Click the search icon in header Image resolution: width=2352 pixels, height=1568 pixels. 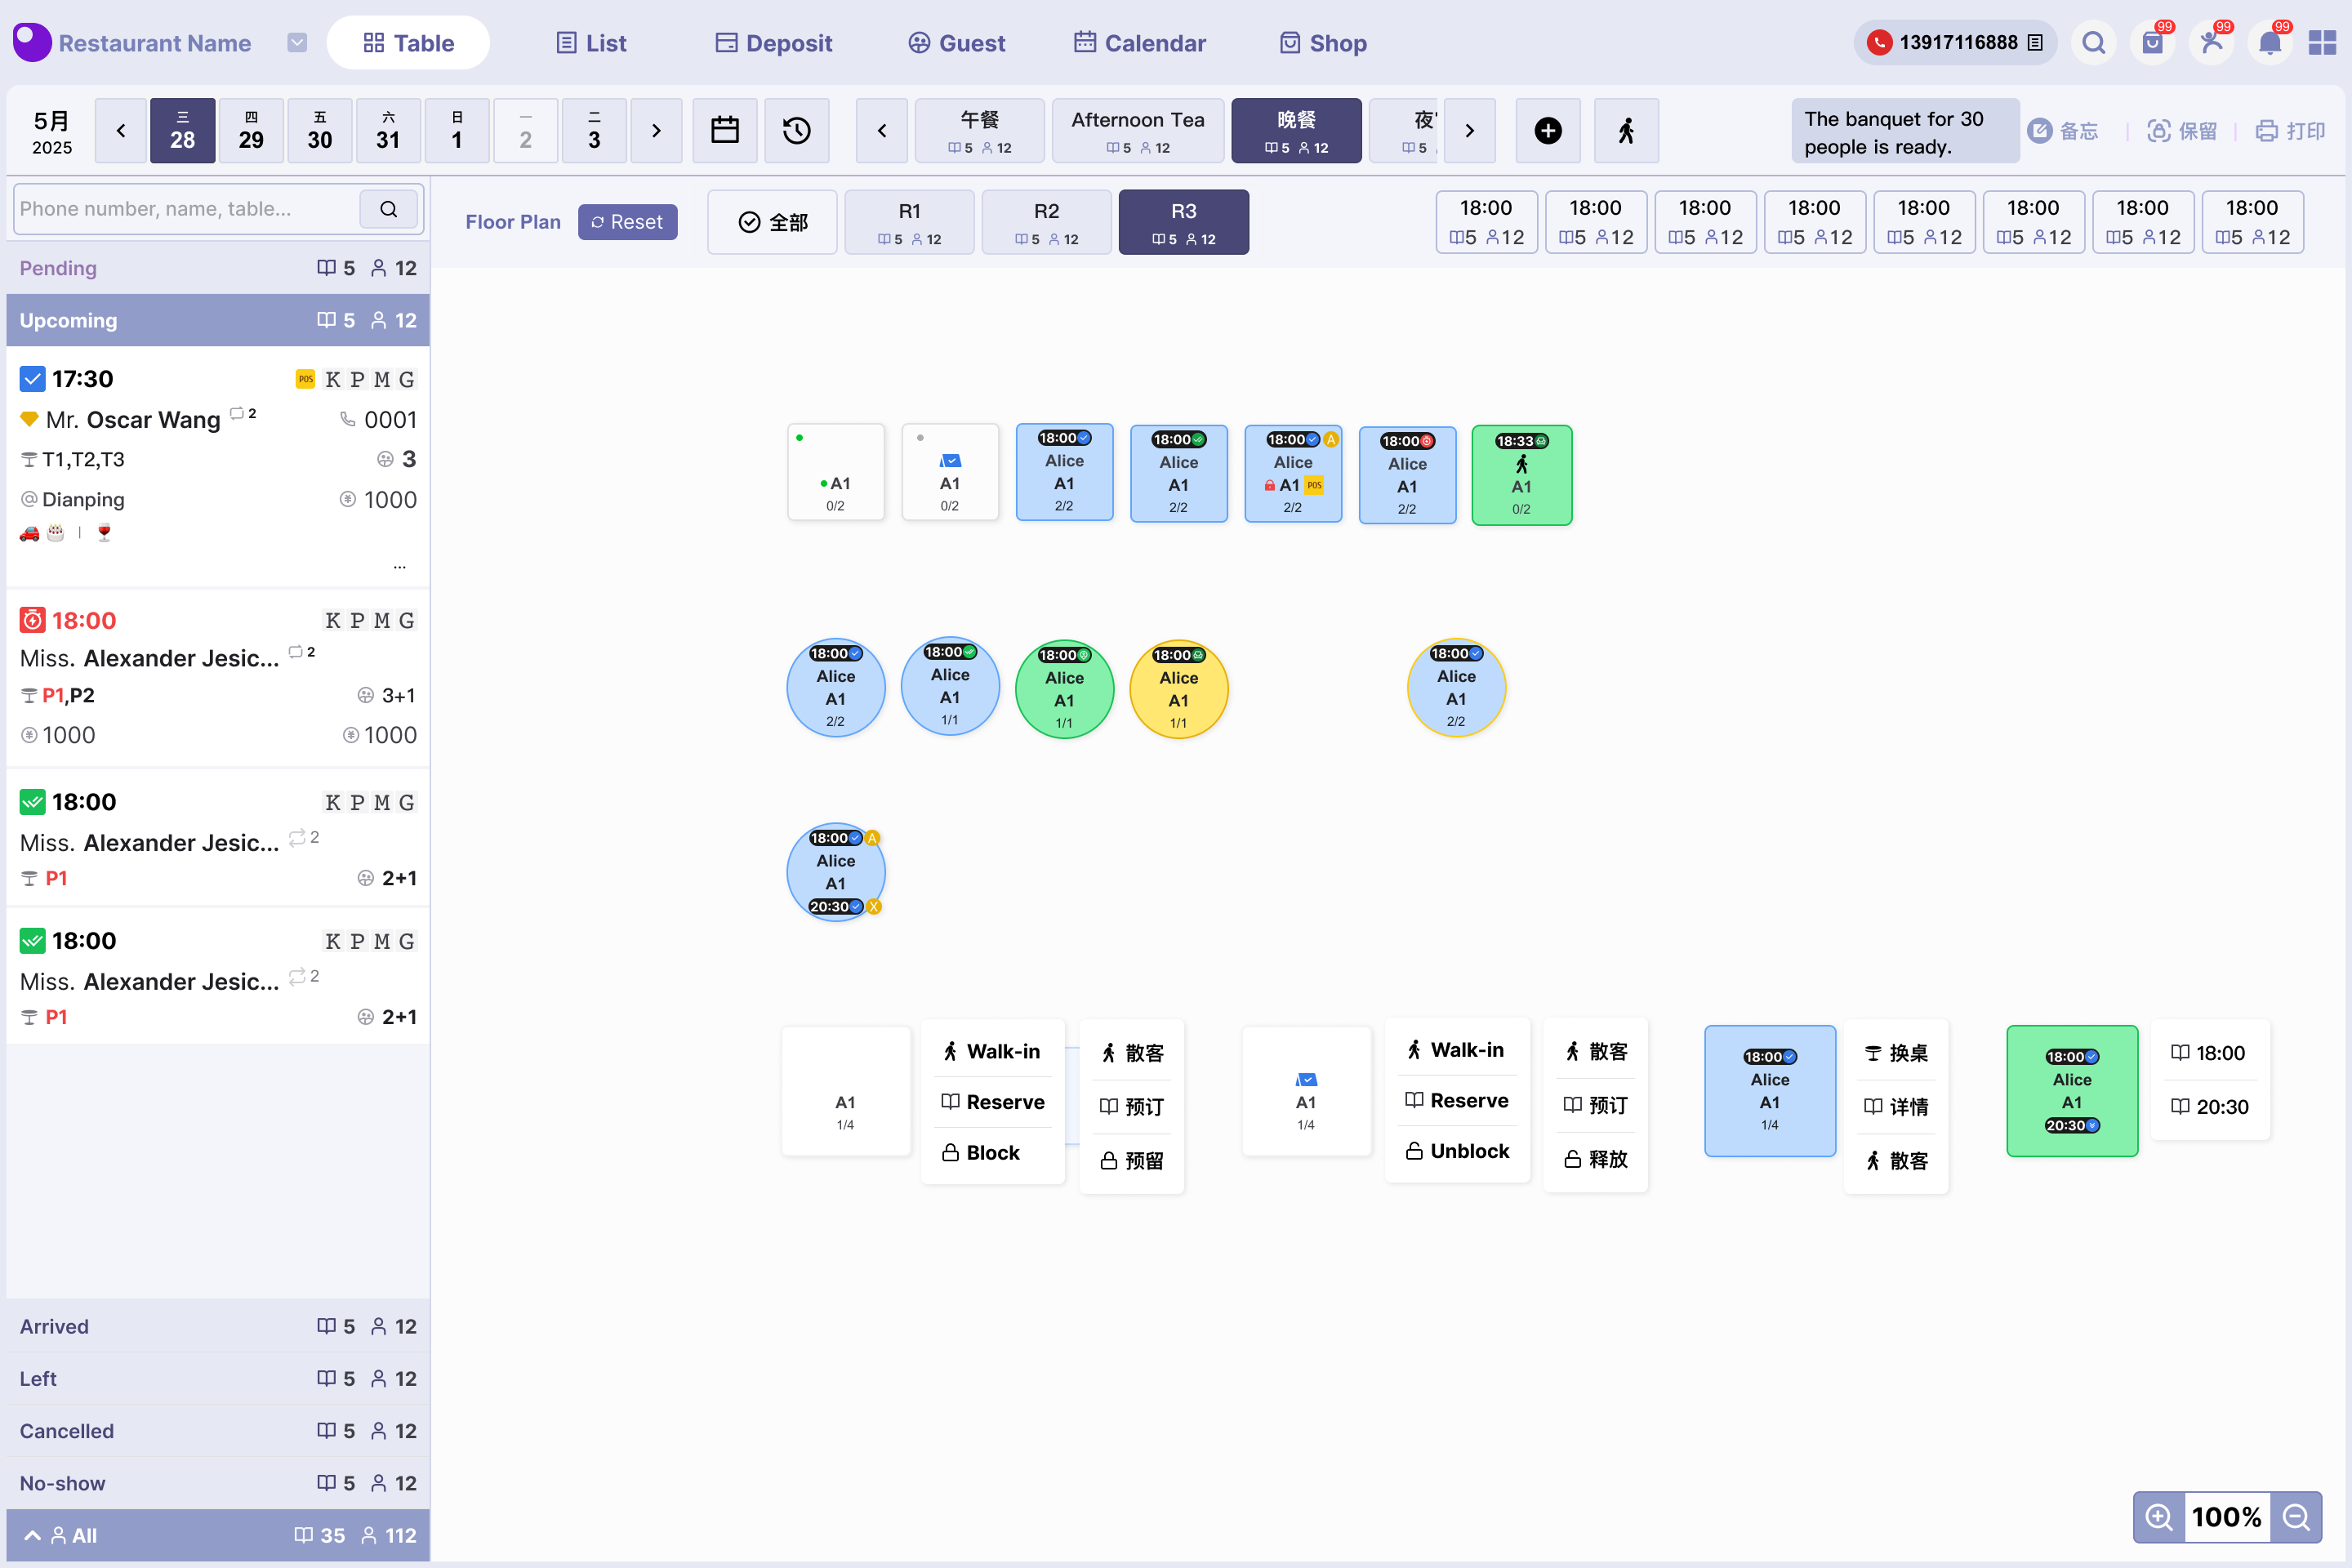point(2093,43)
